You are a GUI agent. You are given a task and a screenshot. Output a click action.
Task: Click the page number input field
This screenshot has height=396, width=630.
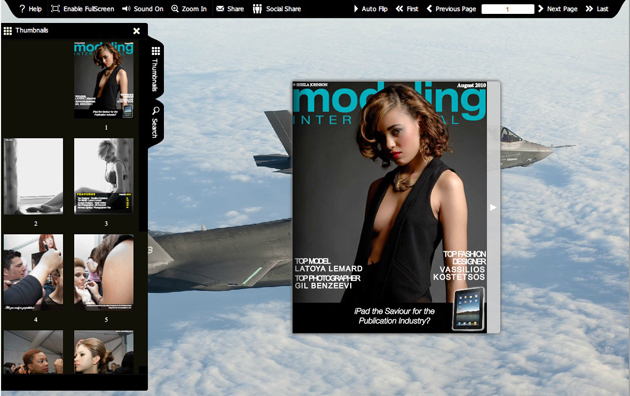(x=507, y=9)
